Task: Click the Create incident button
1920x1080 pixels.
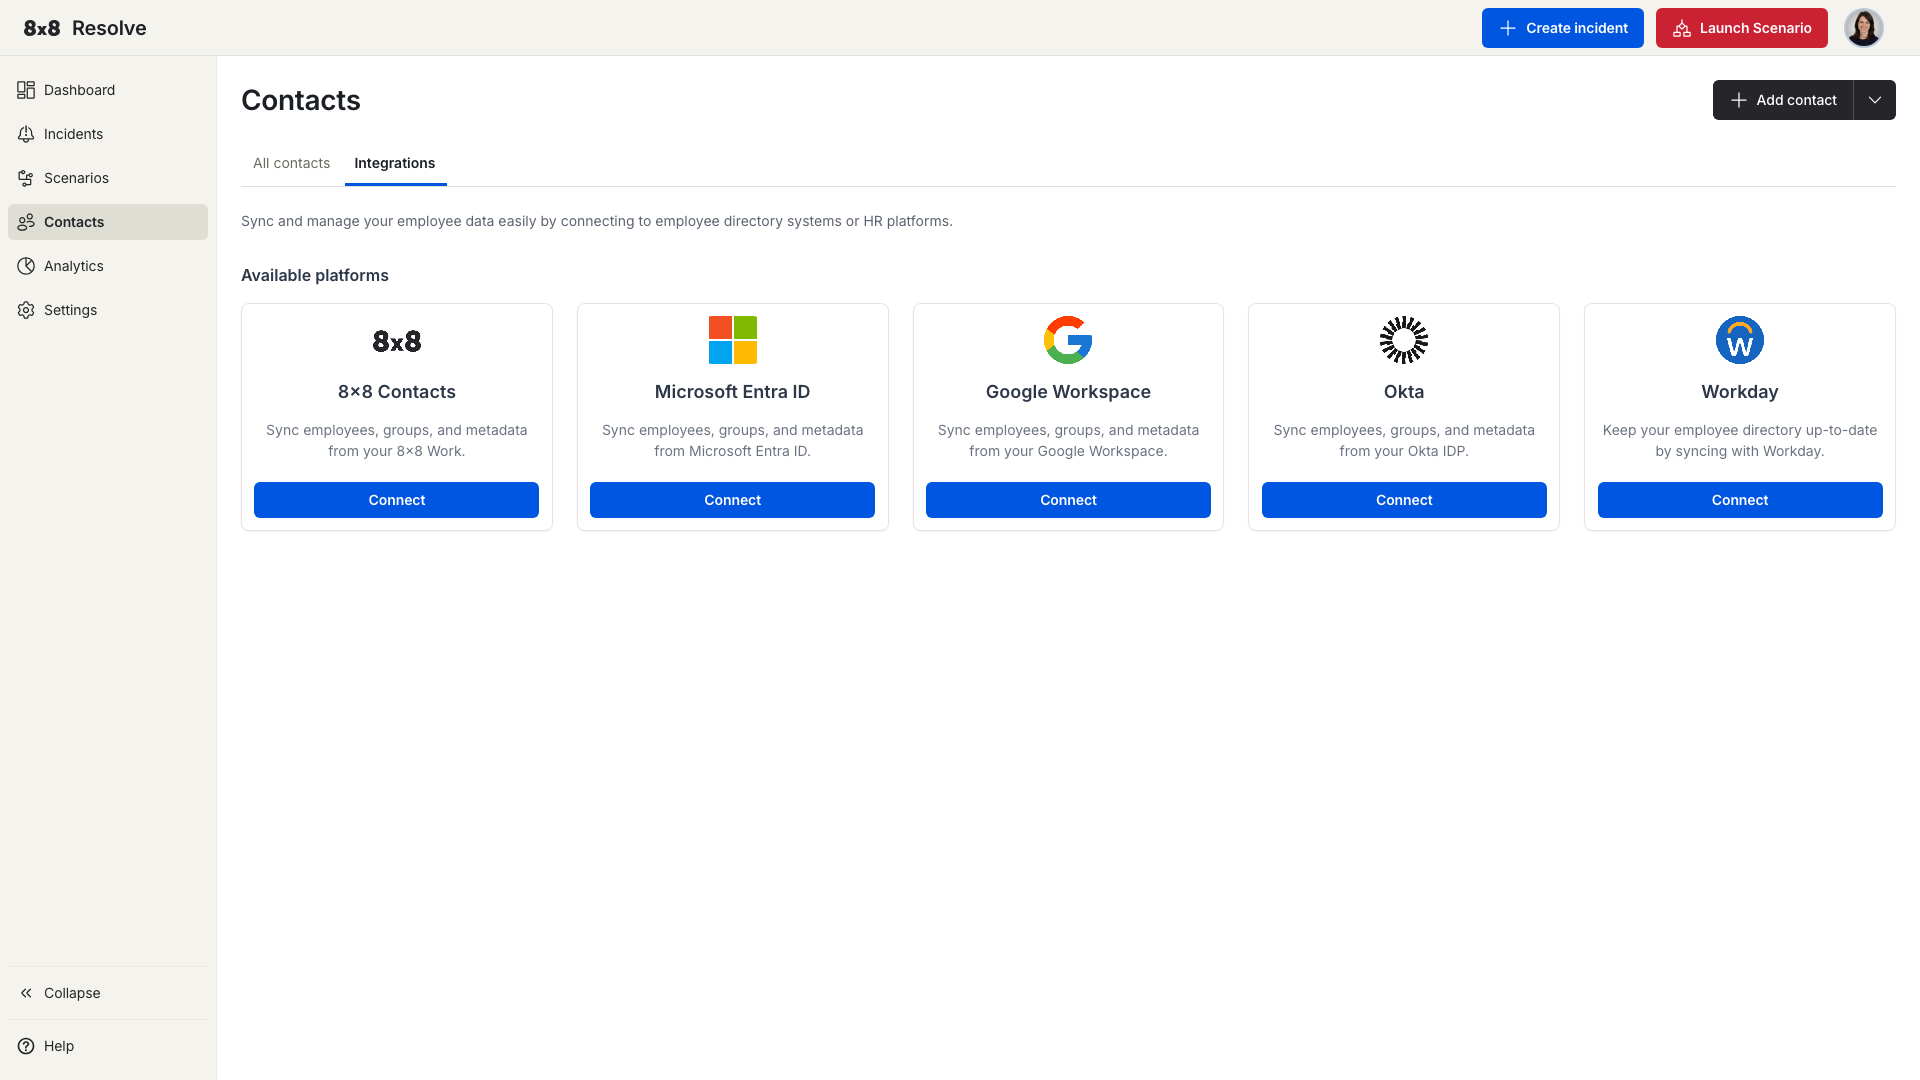Action: (1563, 28)
